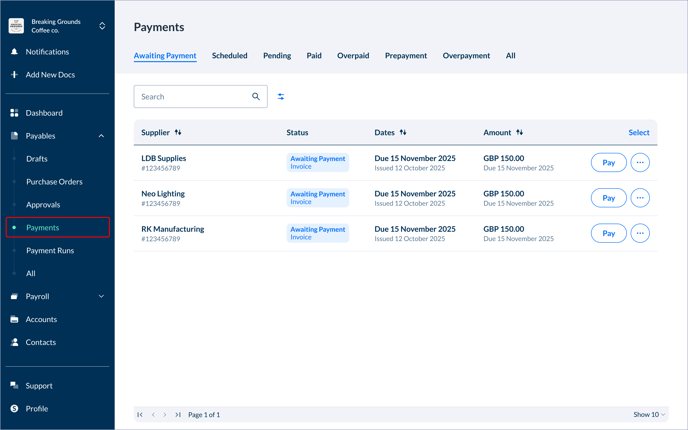Open Contacts person icon
Image resolution: width=688 pixels, height=430 pixels.
[x=14, y=343]
